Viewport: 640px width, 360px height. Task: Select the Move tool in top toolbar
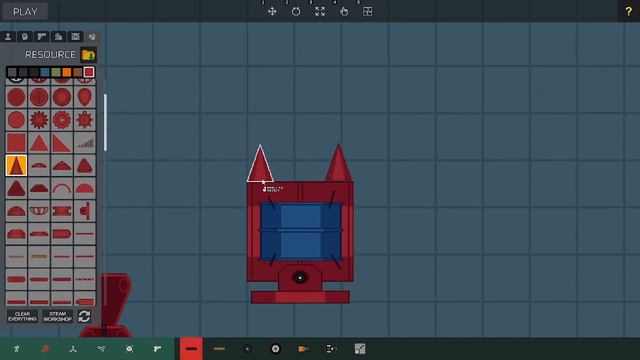pyautogui.click(x=272, y=11)
